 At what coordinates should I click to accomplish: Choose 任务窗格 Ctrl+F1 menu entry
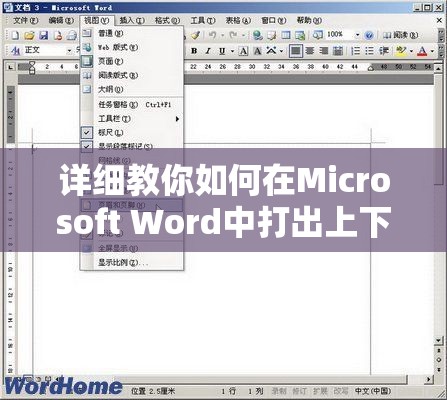point(132,105)
